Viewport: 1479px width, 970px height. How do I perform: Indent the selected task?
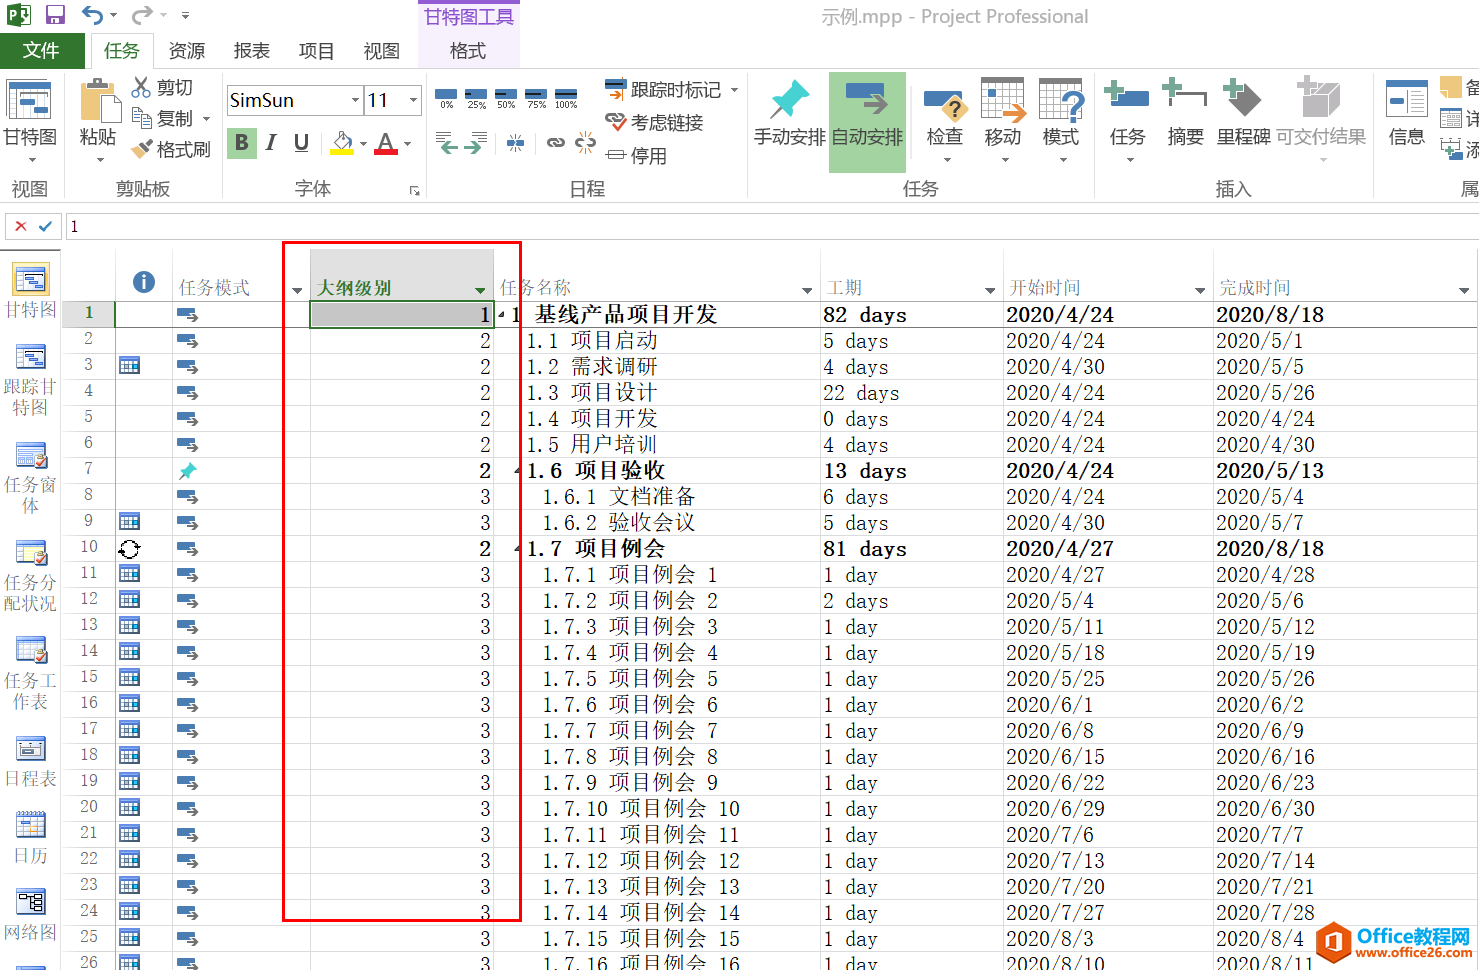click(x=477, y=143)
